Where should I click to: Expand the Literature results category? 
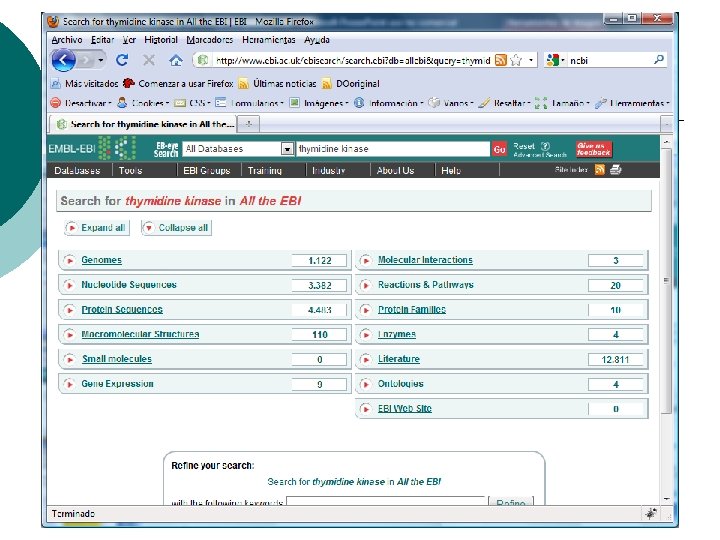[x=366, y=360]
